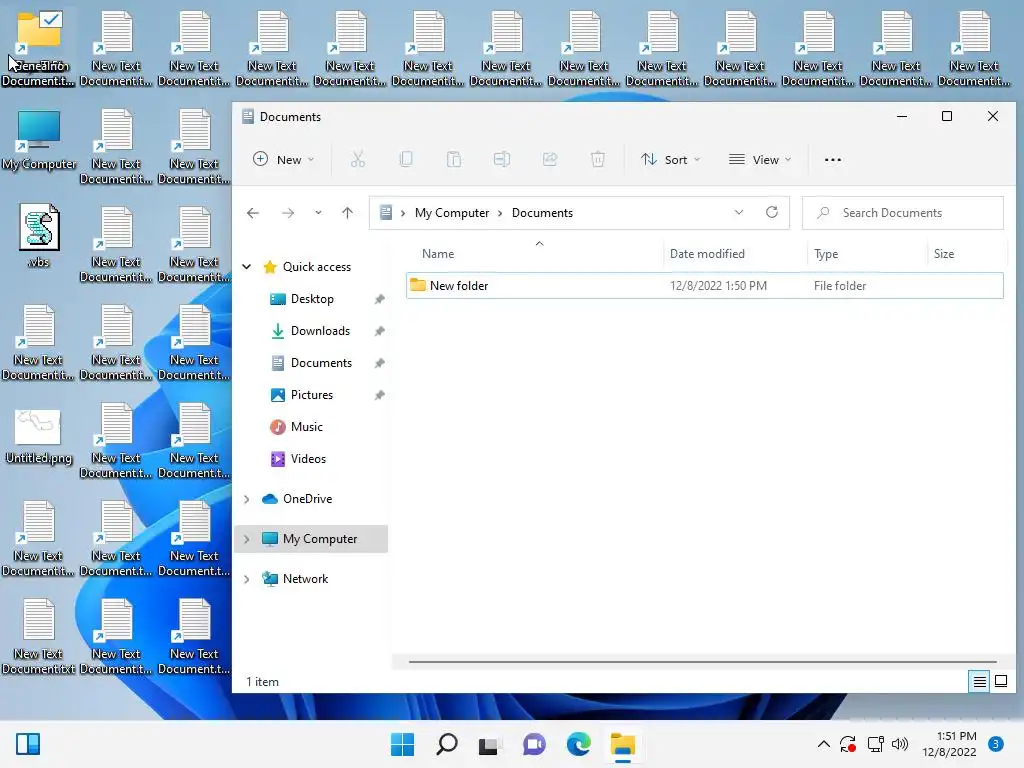
Task: Launch Microsoft Edge from taskbar
Action: (x=579, y=744)
